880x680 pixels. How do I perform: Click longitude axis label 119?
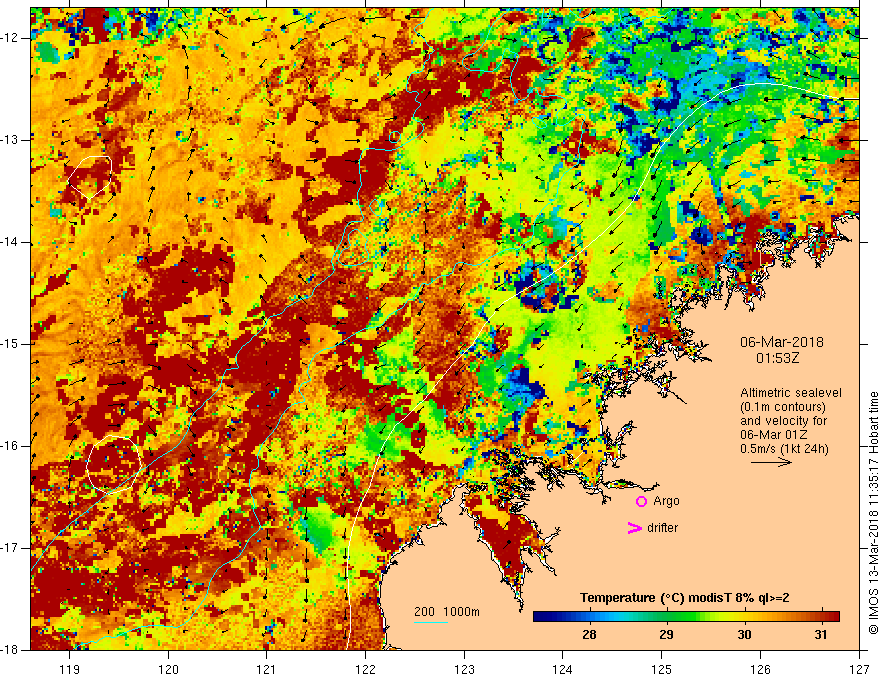click(x=70, y=669)
